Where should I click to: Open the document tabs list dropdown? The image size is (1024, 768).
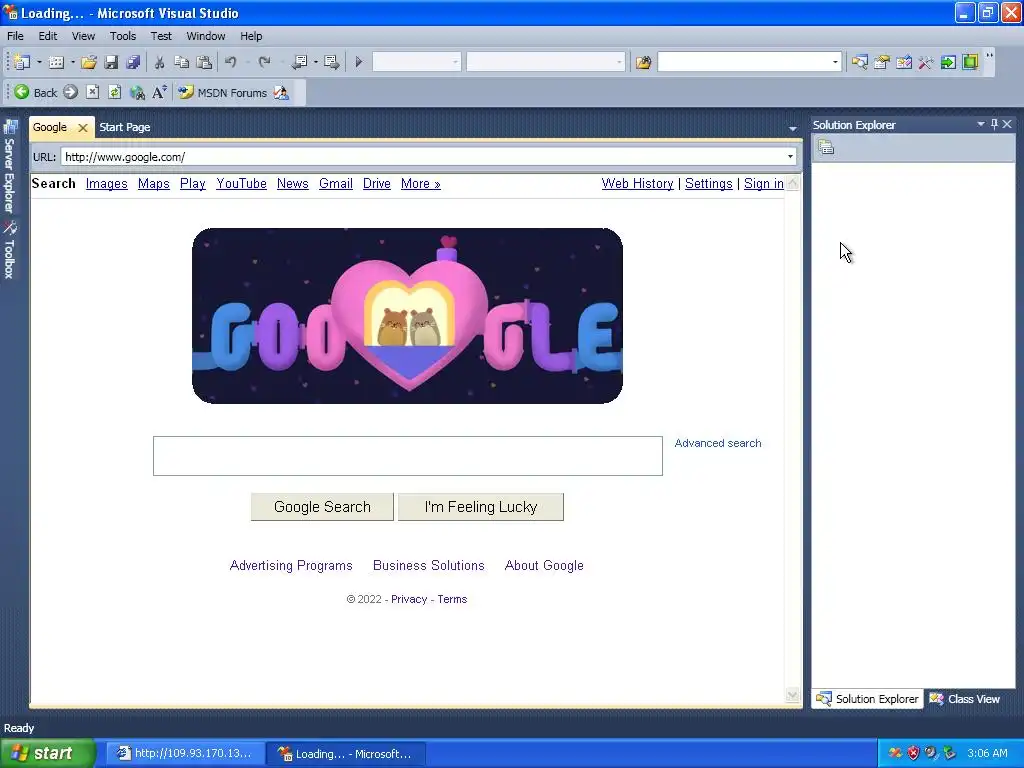[x=793, y=128]
